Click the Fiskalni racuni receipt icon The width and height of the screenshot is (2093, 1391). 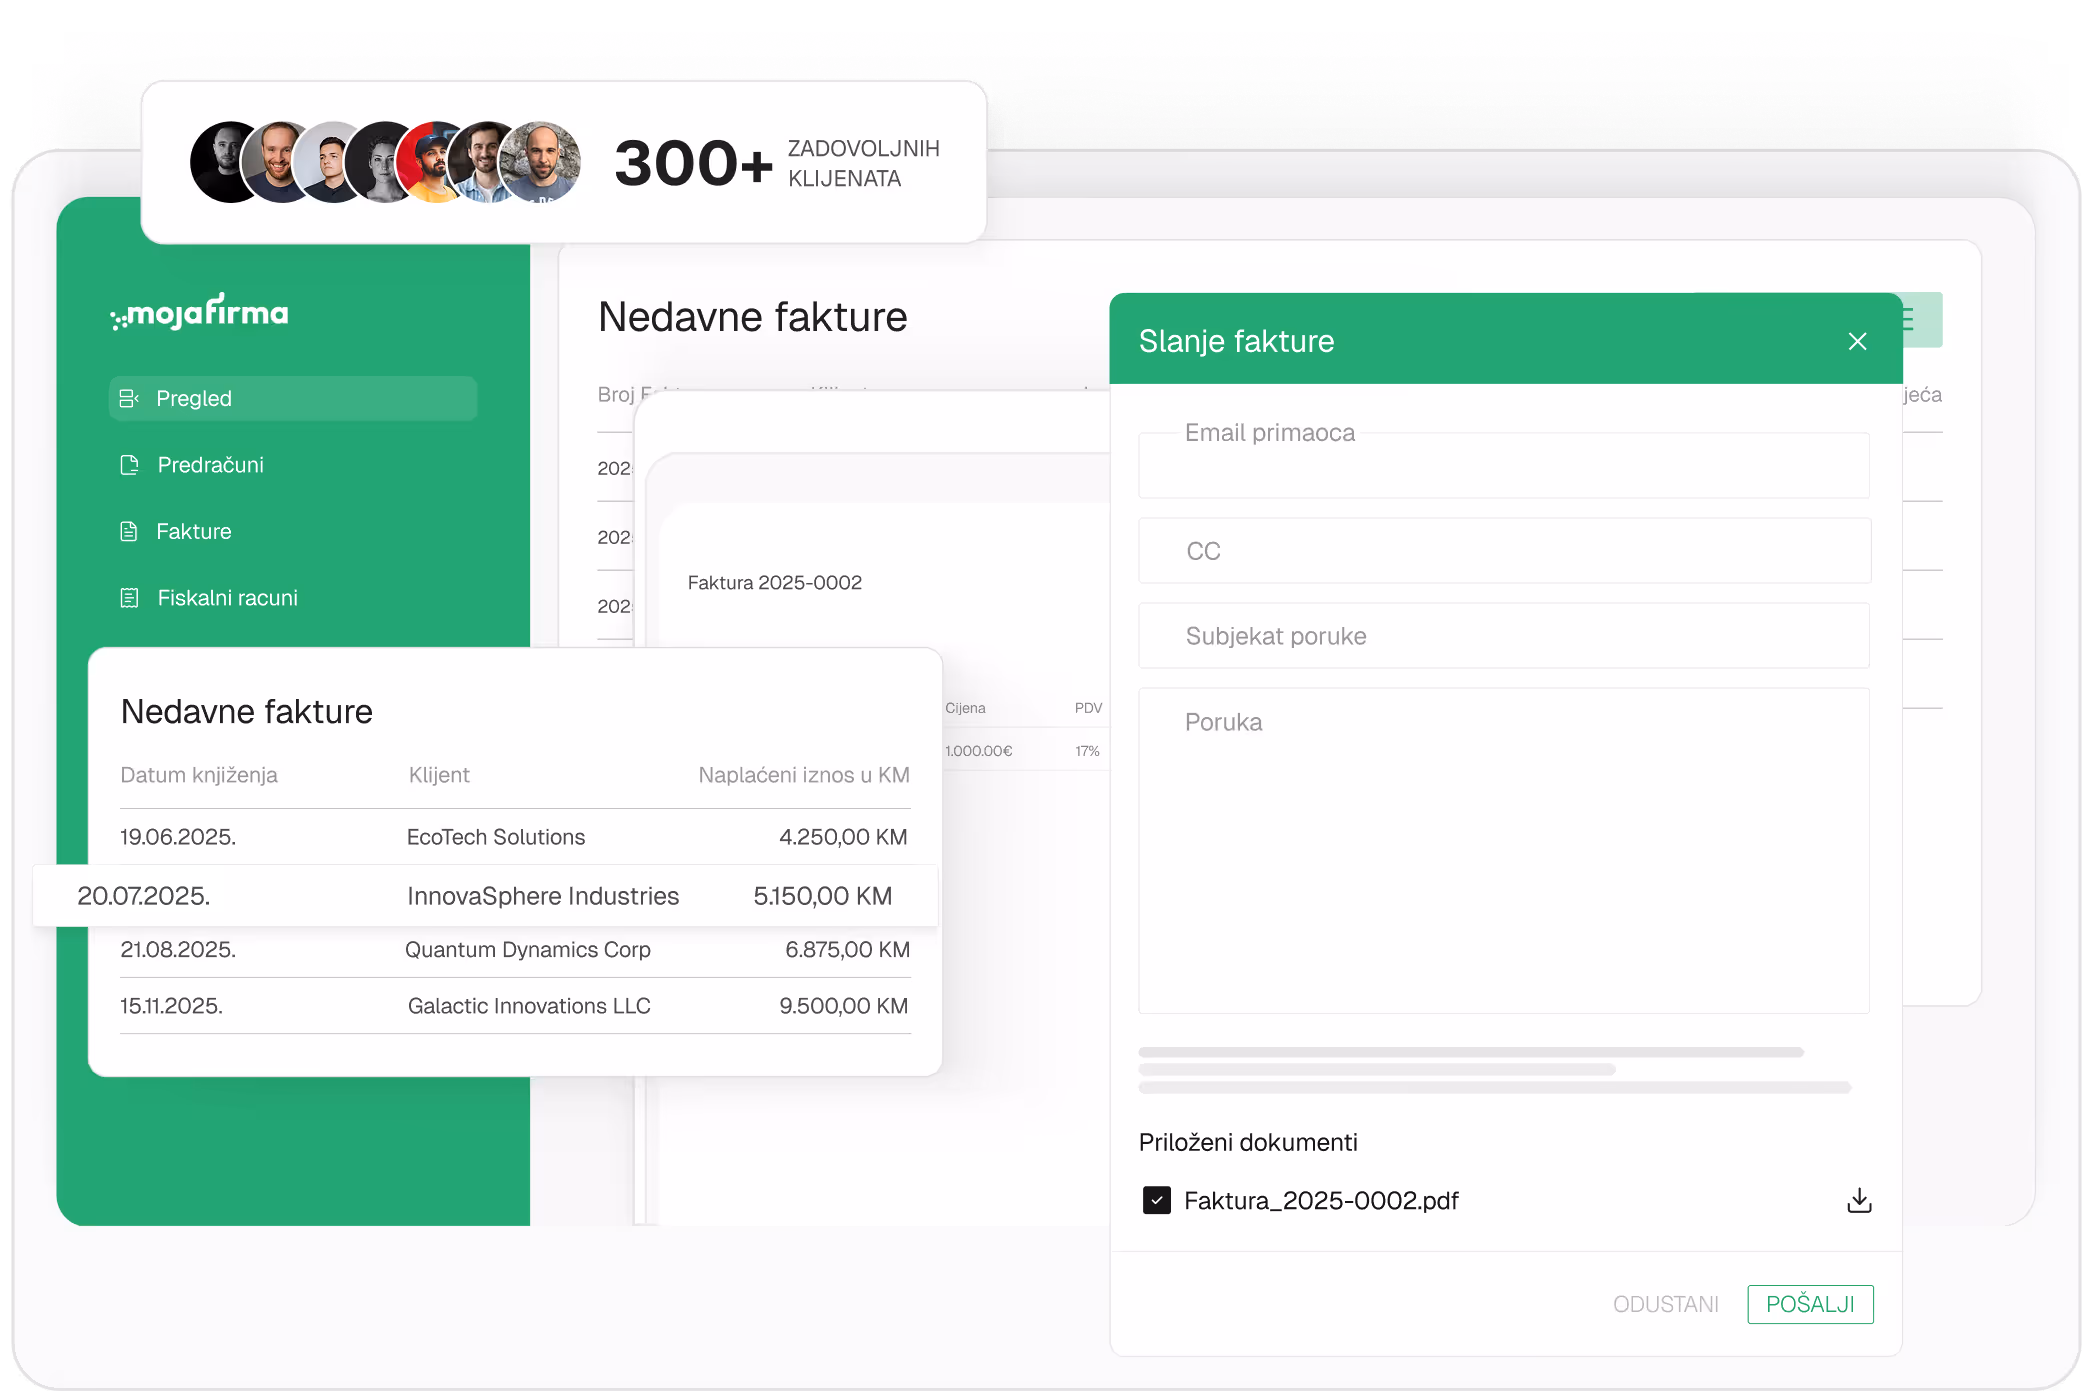click(129, 598)
